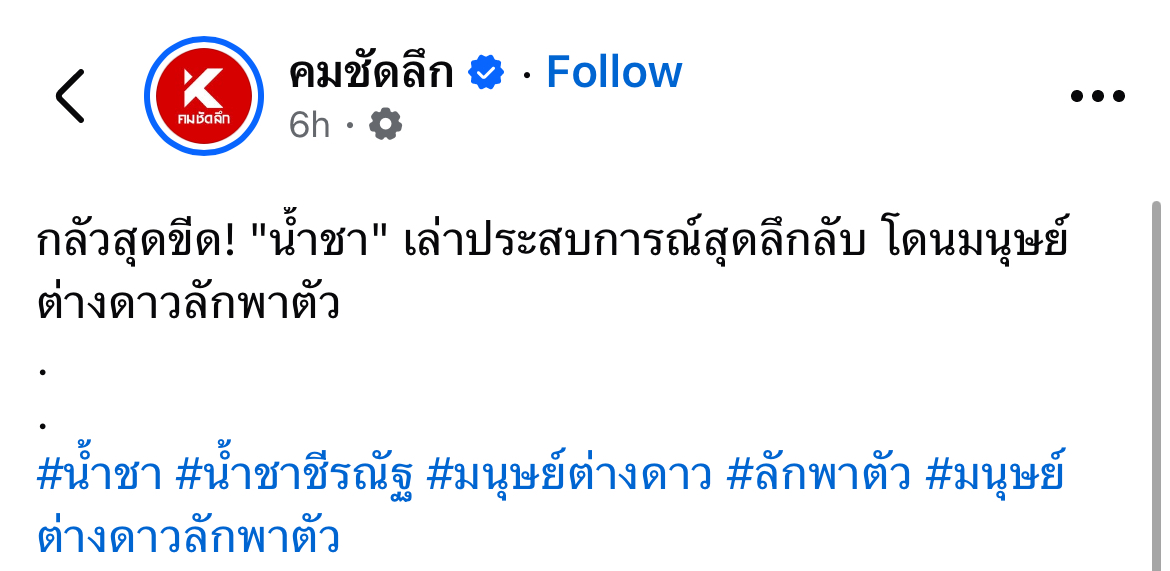Open the three-dot post options menu
1170x571 pixels.
(x=1097, y=97)
